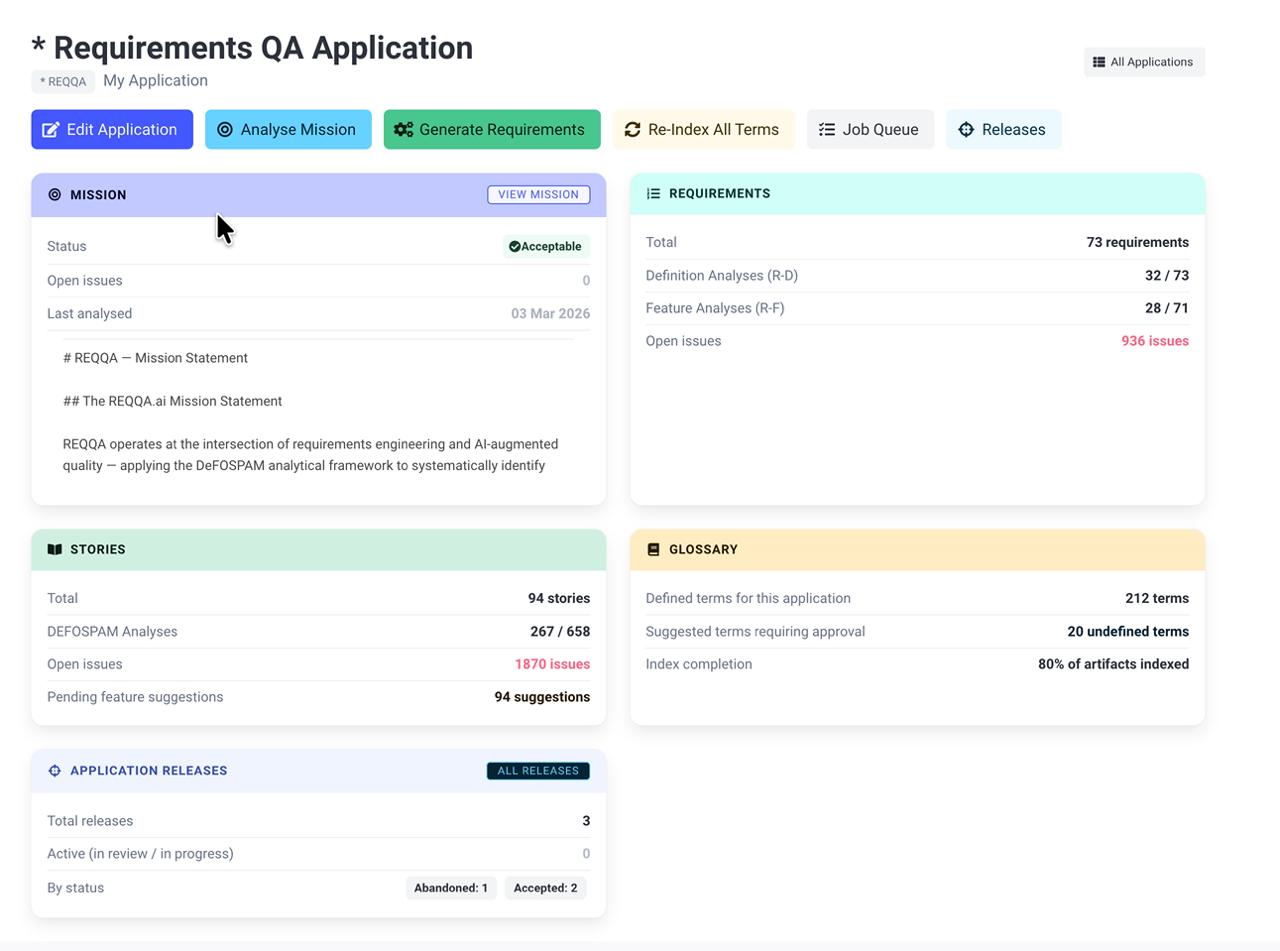This screenshot has height=951, width=1280.
Task: Click the Requirements QA Application title
Action: click(x=252, y=48)
